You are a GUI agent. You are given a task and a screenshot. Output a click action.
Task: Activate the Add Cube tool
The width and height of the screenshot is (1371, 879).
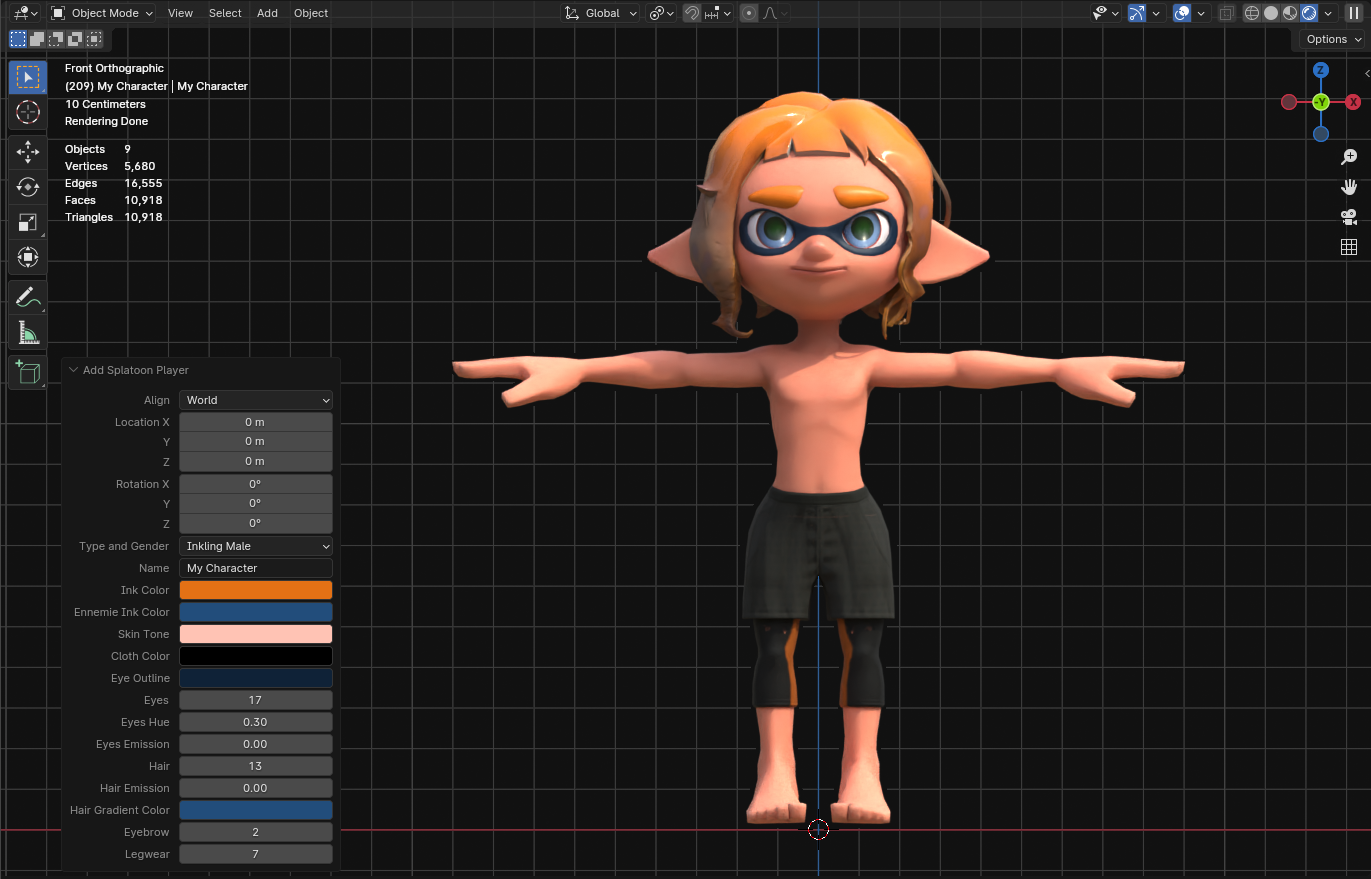pyautogui.click(x=27, y=372)
